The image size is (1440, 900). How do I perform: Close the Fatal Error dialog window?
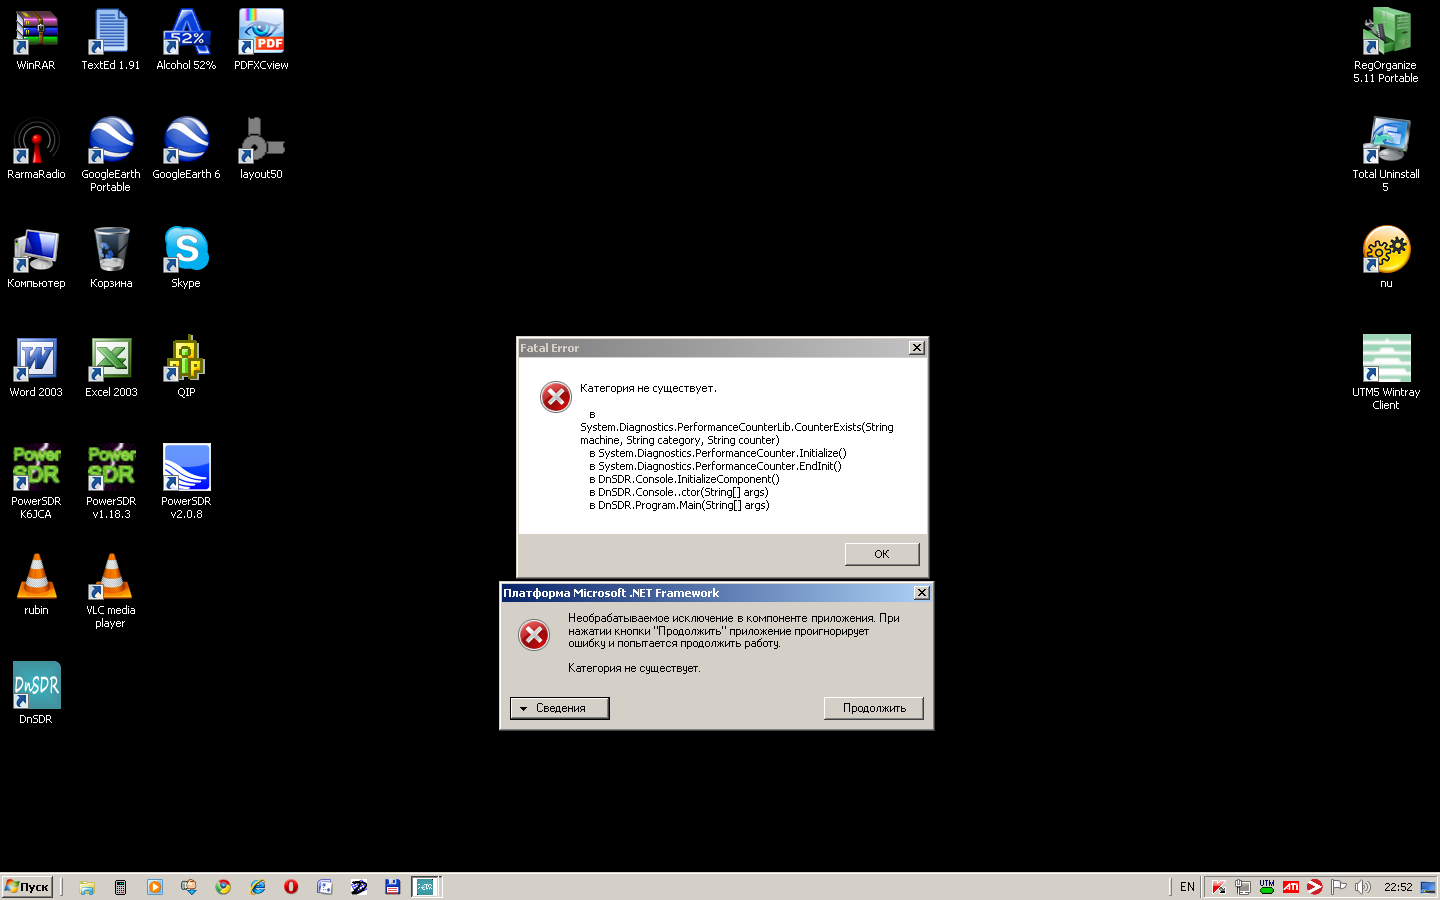(916, 348)
